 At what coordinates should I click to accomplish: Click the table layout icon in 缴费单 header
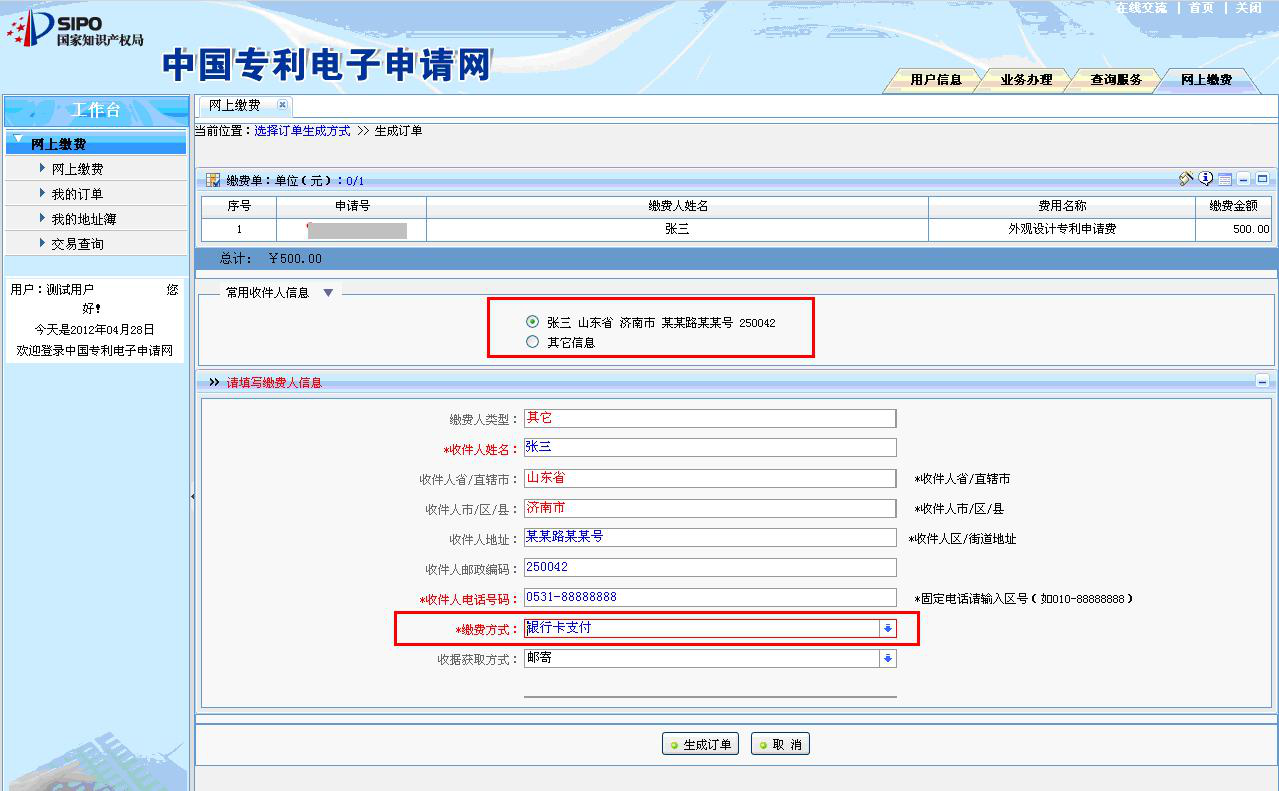[1225, 180]
